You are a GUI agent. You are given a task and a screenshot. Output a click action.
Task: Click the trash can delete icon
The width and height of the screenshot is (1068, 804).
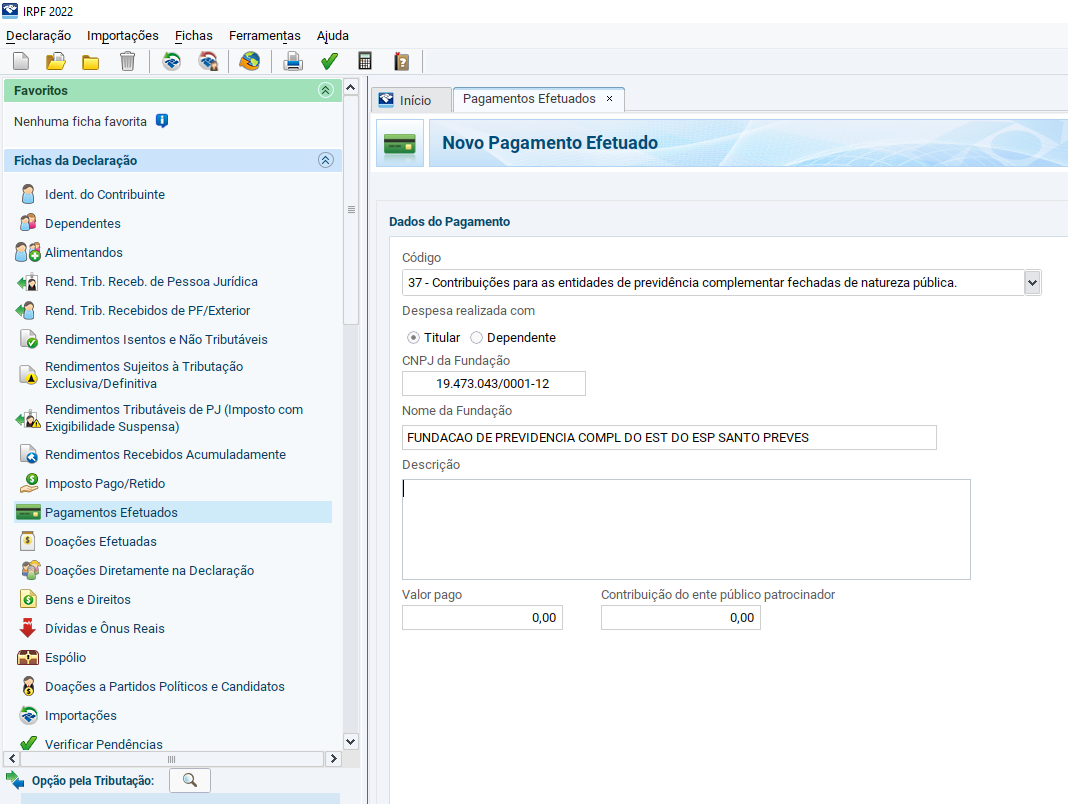127,62
